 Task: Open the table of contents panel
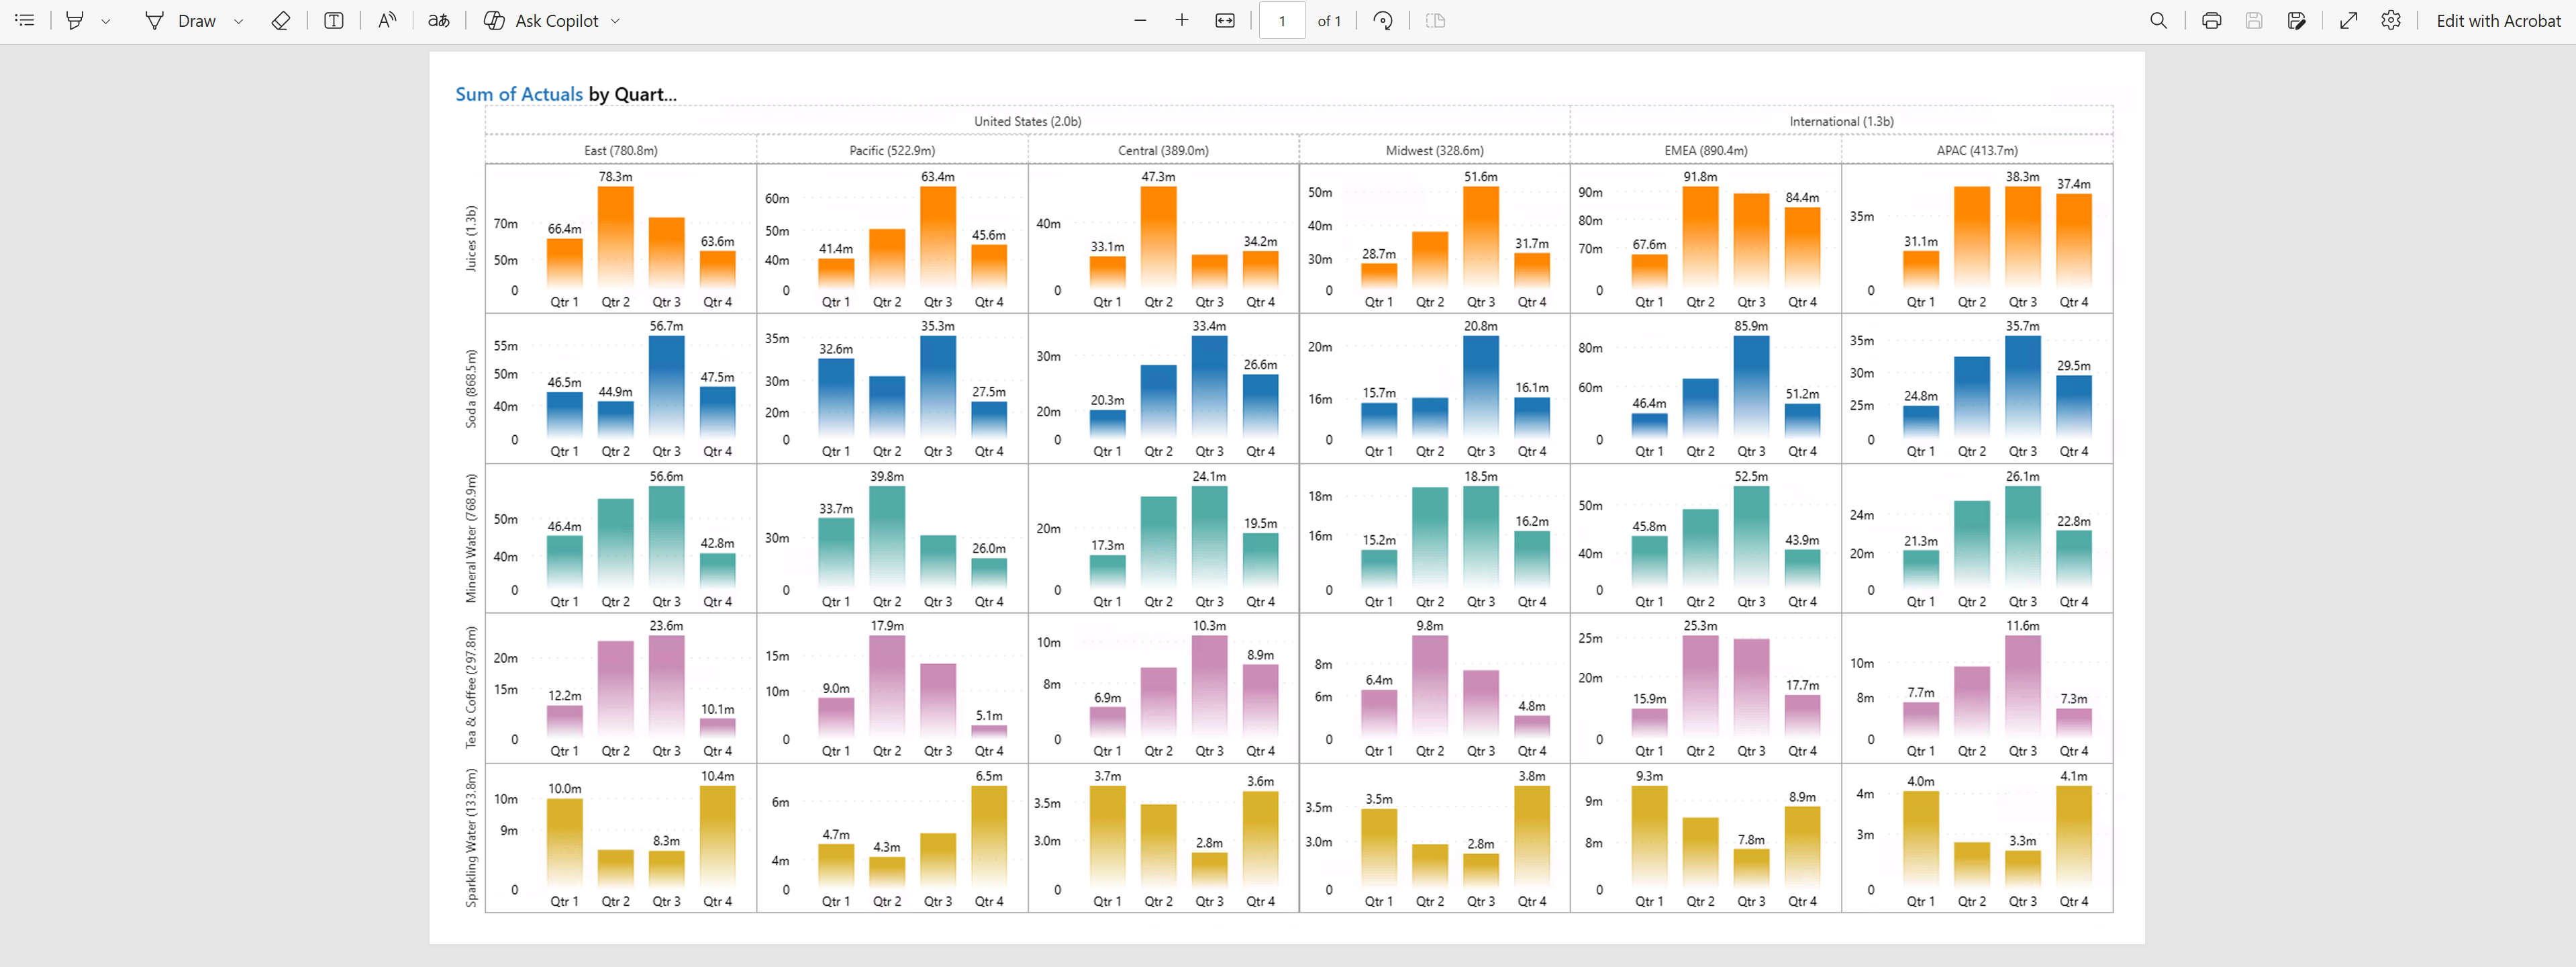click(25, 20)
